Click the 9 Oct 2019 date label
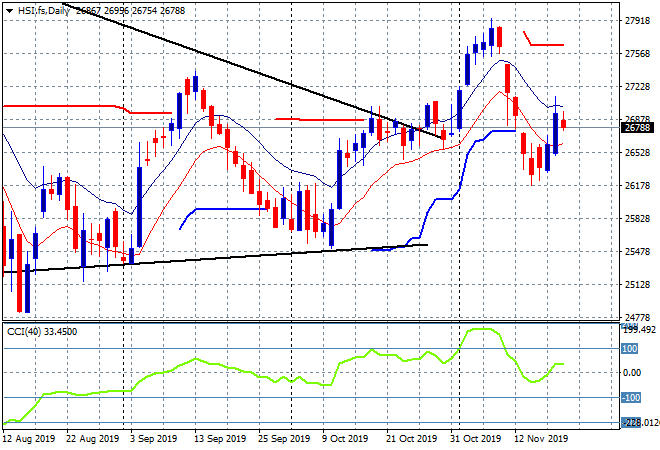 tap(345, 439)
